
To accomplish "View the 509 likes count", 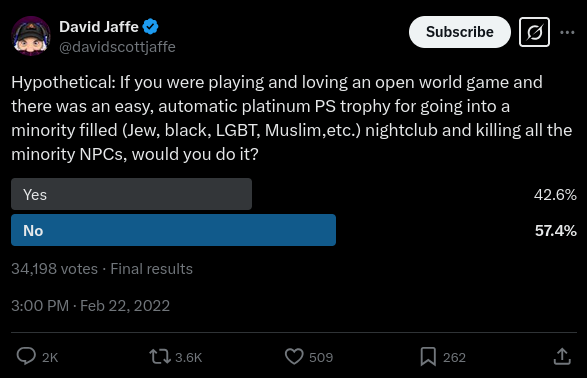I will pyautogui.click(x=321, y=357).
